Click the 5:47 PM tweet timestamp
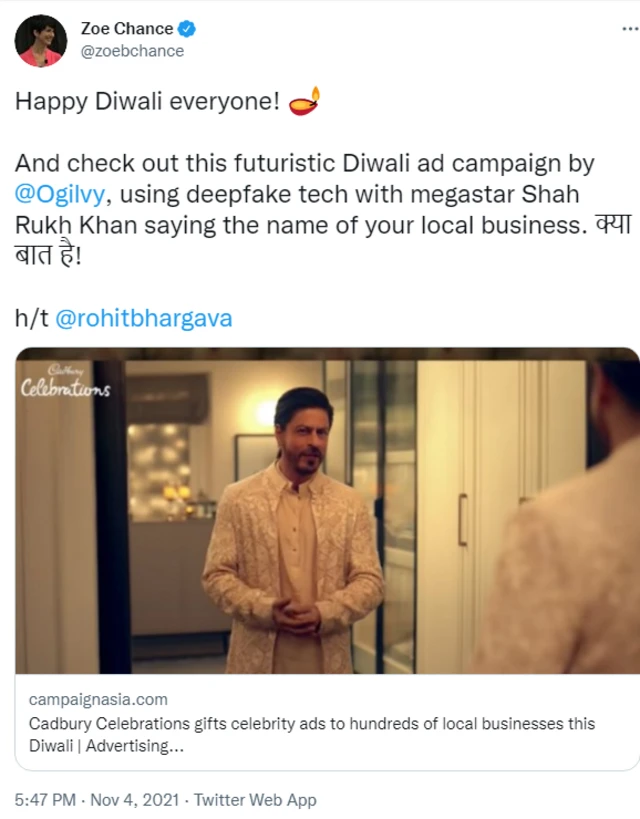Viewport: 640px width, 819px height. click(x=45, y=800)
